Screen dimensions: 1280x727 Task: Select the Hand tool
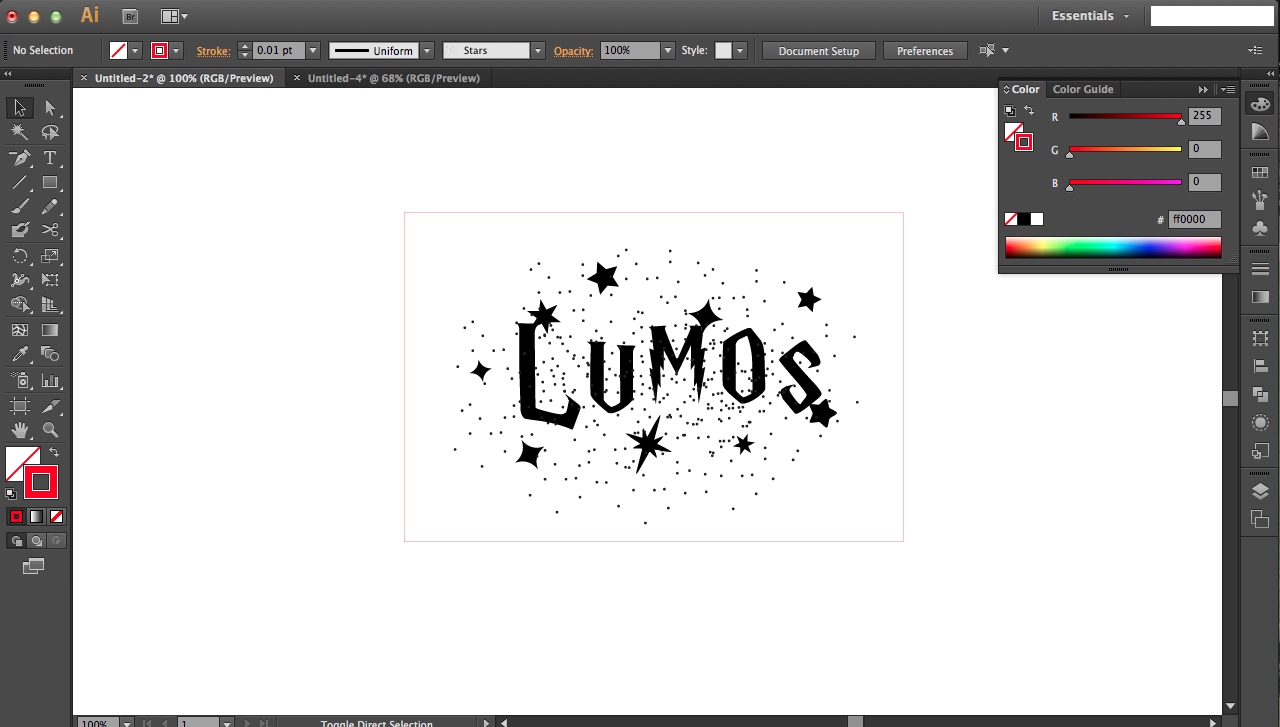19,430
